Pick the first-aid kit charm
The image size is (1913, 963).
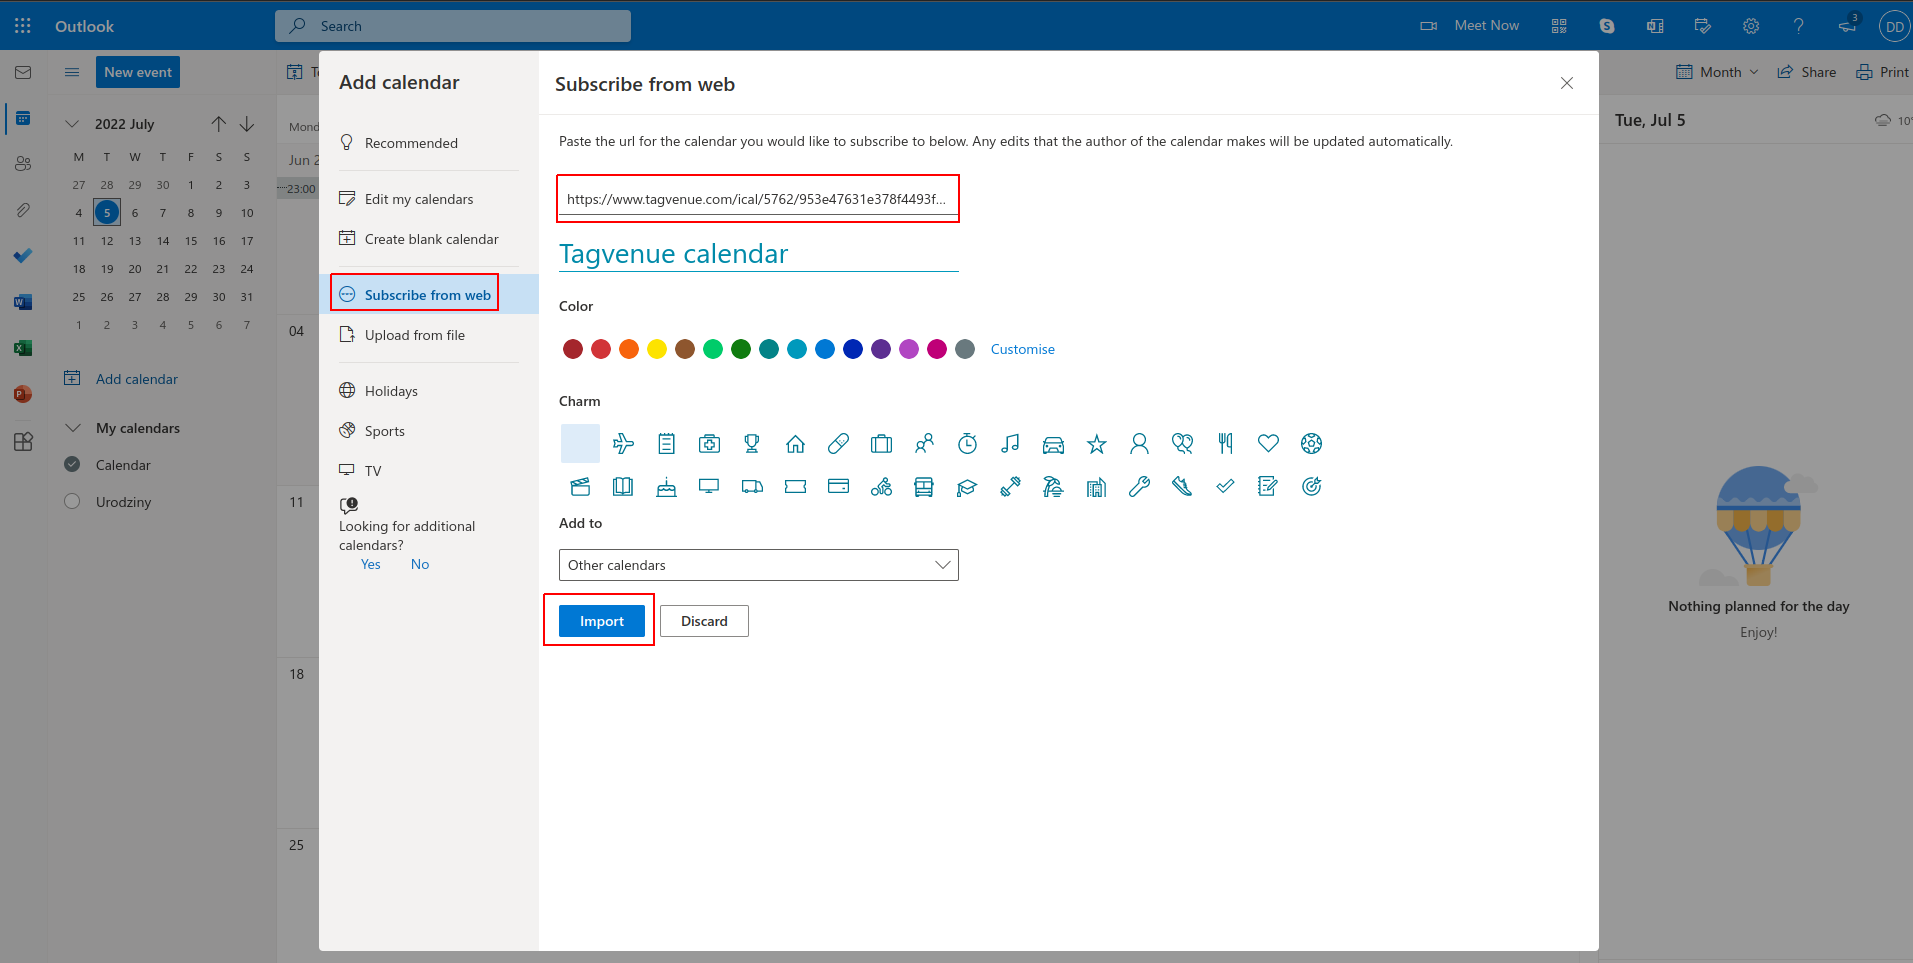[709, 443]
